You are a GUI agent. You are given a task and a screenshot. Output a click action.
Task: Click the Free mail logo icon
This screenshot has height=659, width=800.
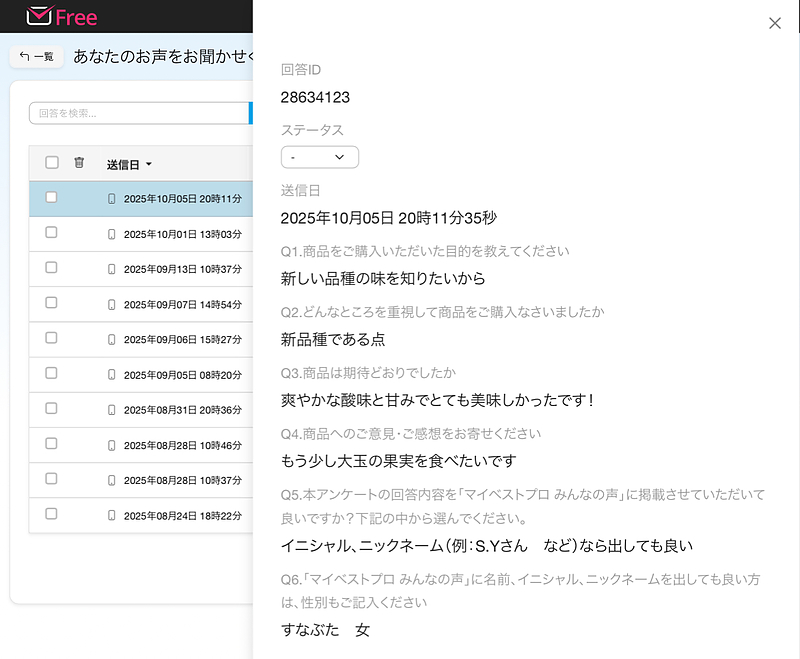[x=39, y=16]
